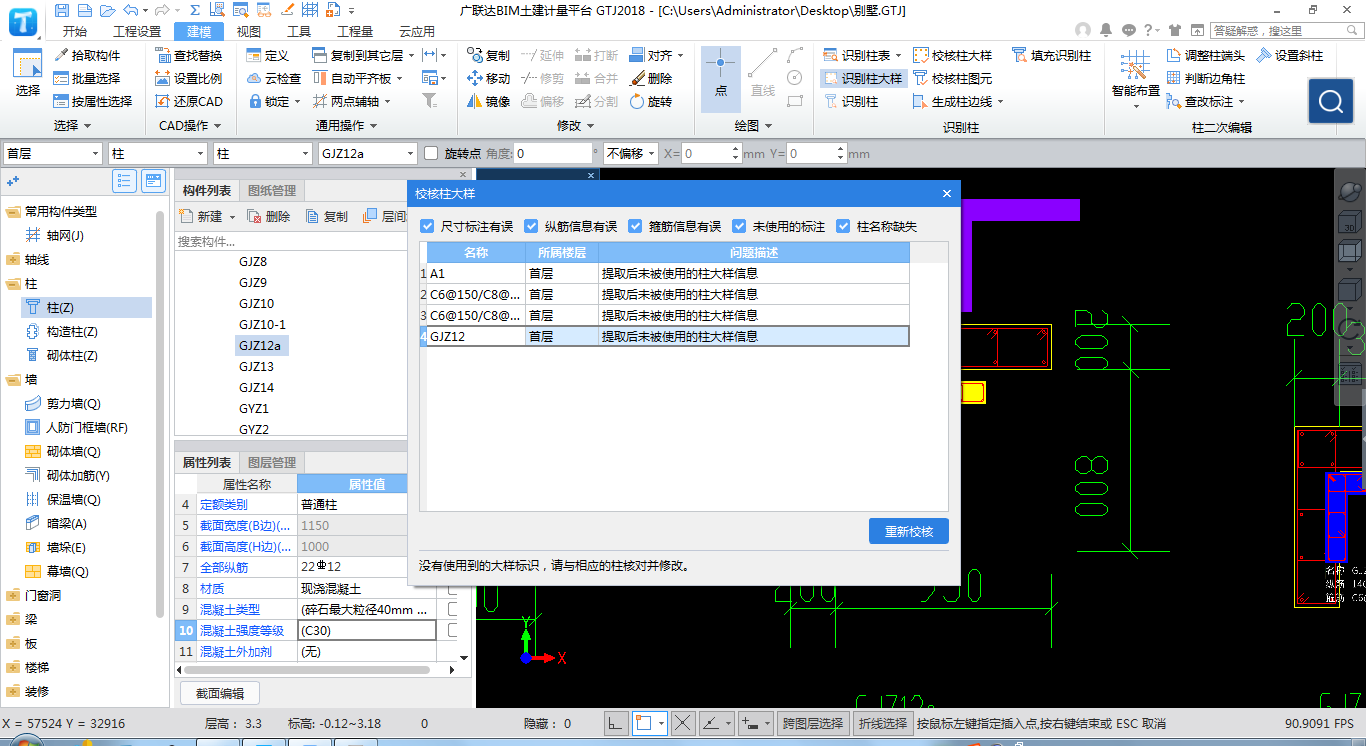Screen dimensions: 1366x746
Task: Open the 工程设置 ribbon tab
Action: (136, 31)
